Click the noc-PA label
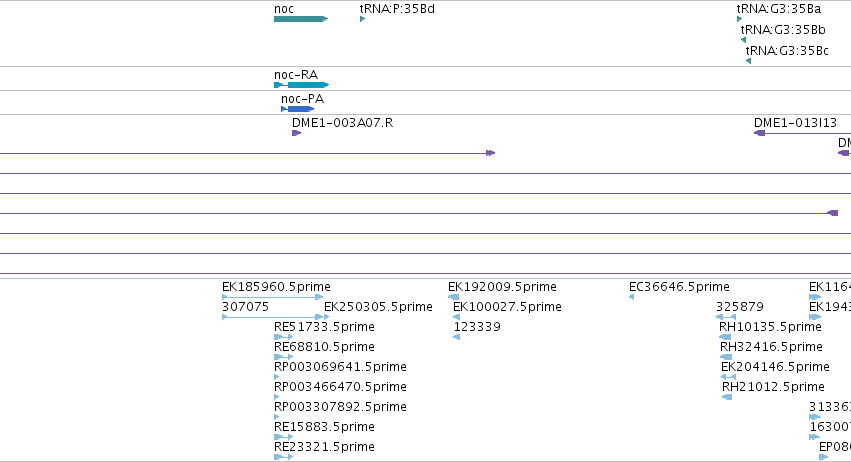Image resolution: width=851 pixels, height=462 pixels. [x=302, y=98]
